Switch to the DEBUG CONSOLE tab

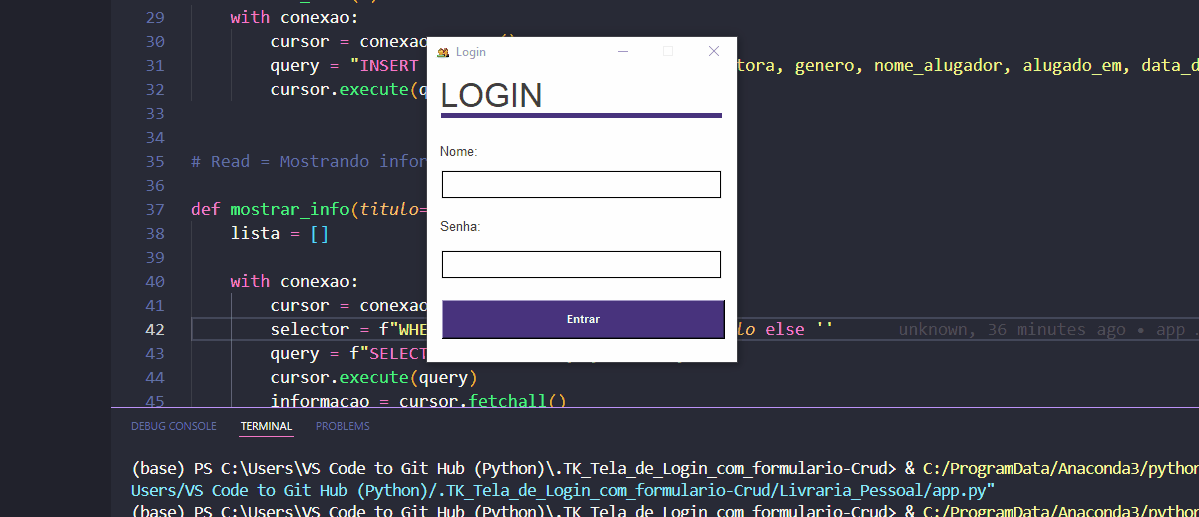[x=174, y=426]
